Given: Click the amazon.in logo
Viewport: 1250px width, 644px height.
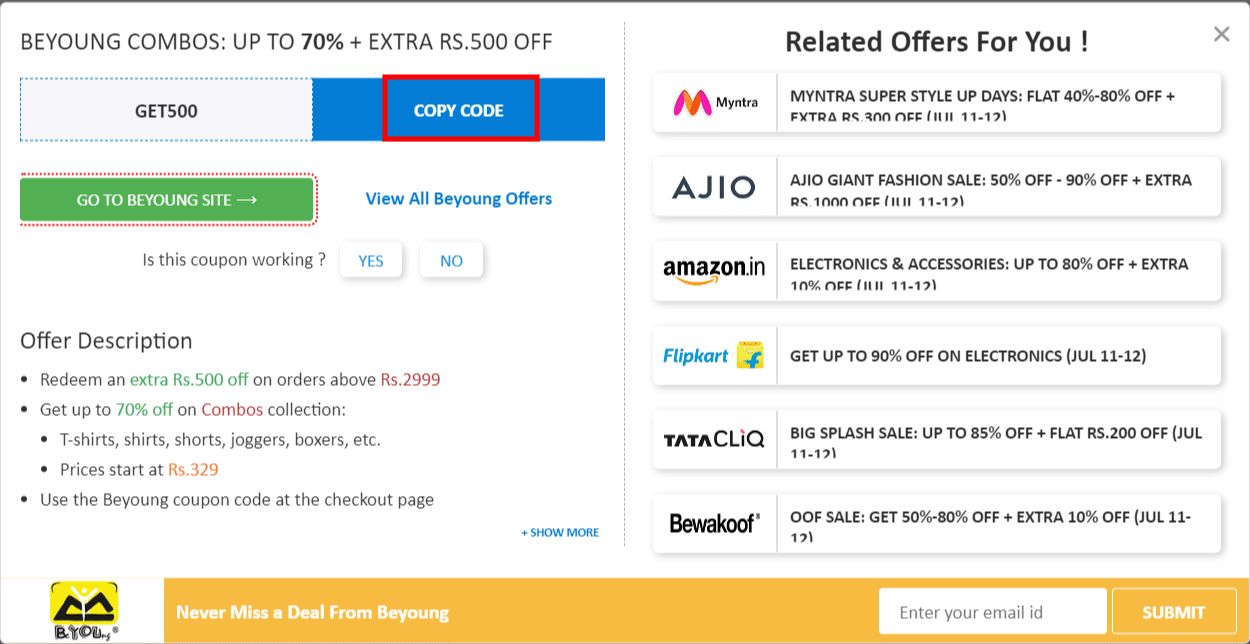Looking at the screenshot, I should click(714, 270).
